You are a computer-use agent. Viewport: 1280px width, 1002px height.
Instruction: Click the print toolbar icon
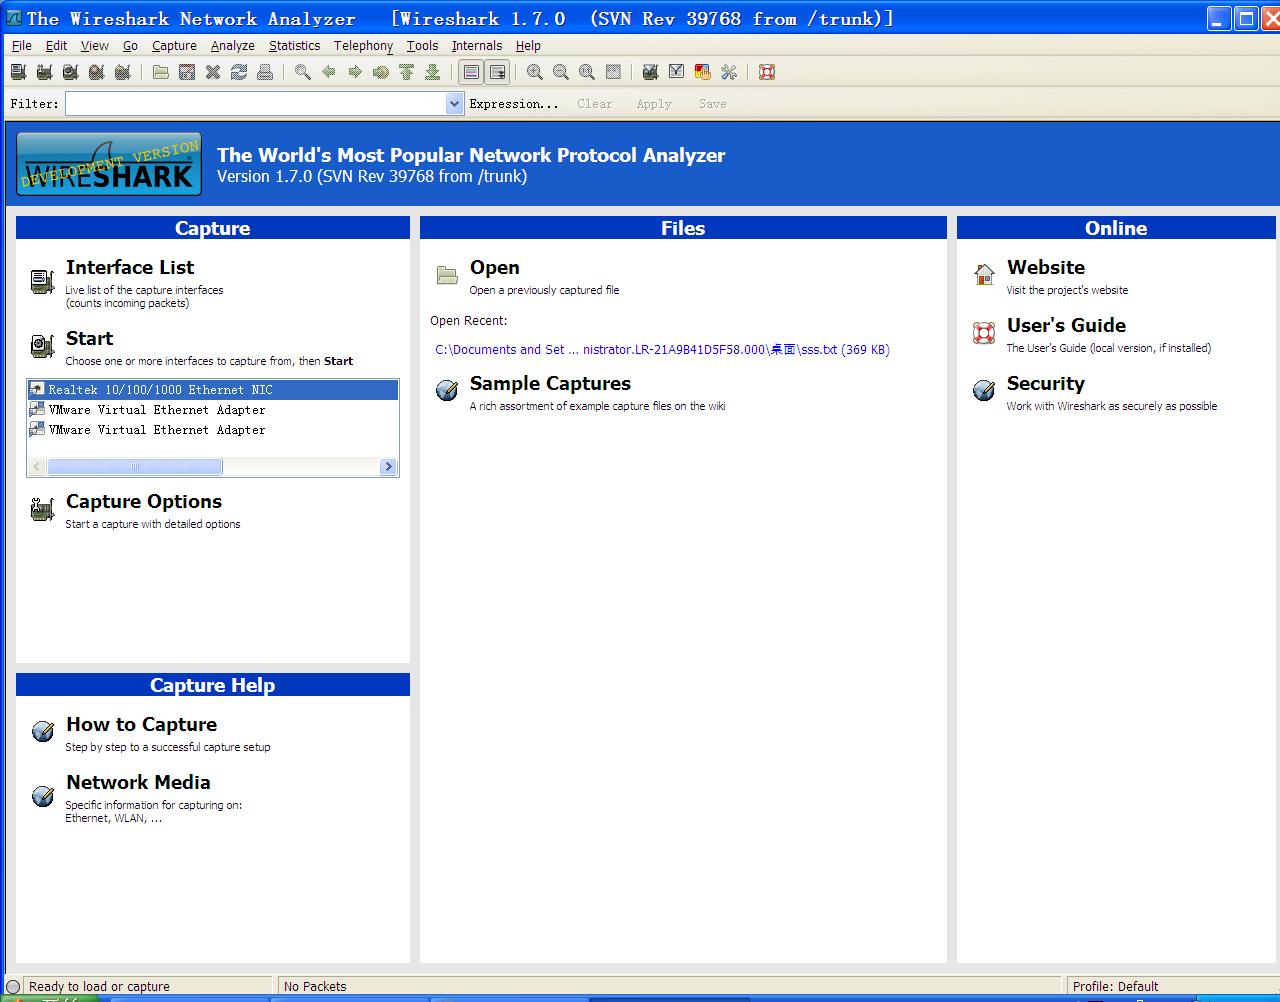pos(264,72)
